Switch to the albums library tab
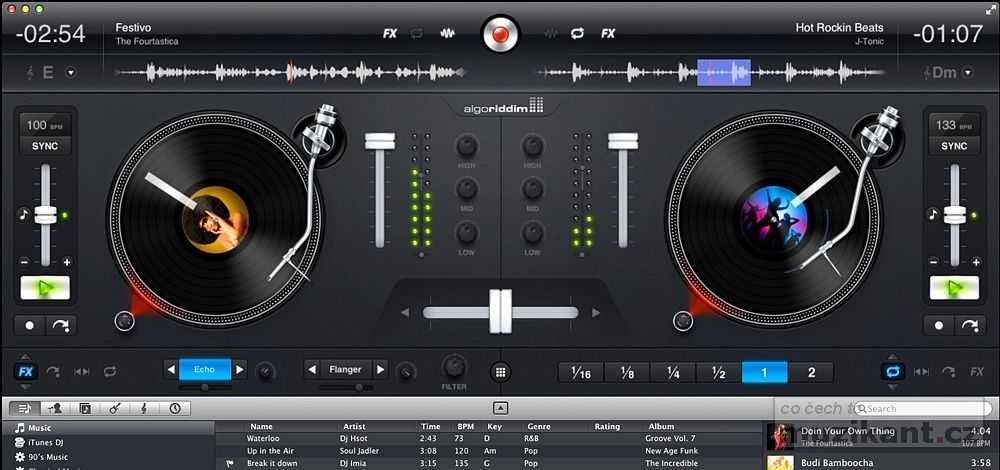 click(85, 408)
